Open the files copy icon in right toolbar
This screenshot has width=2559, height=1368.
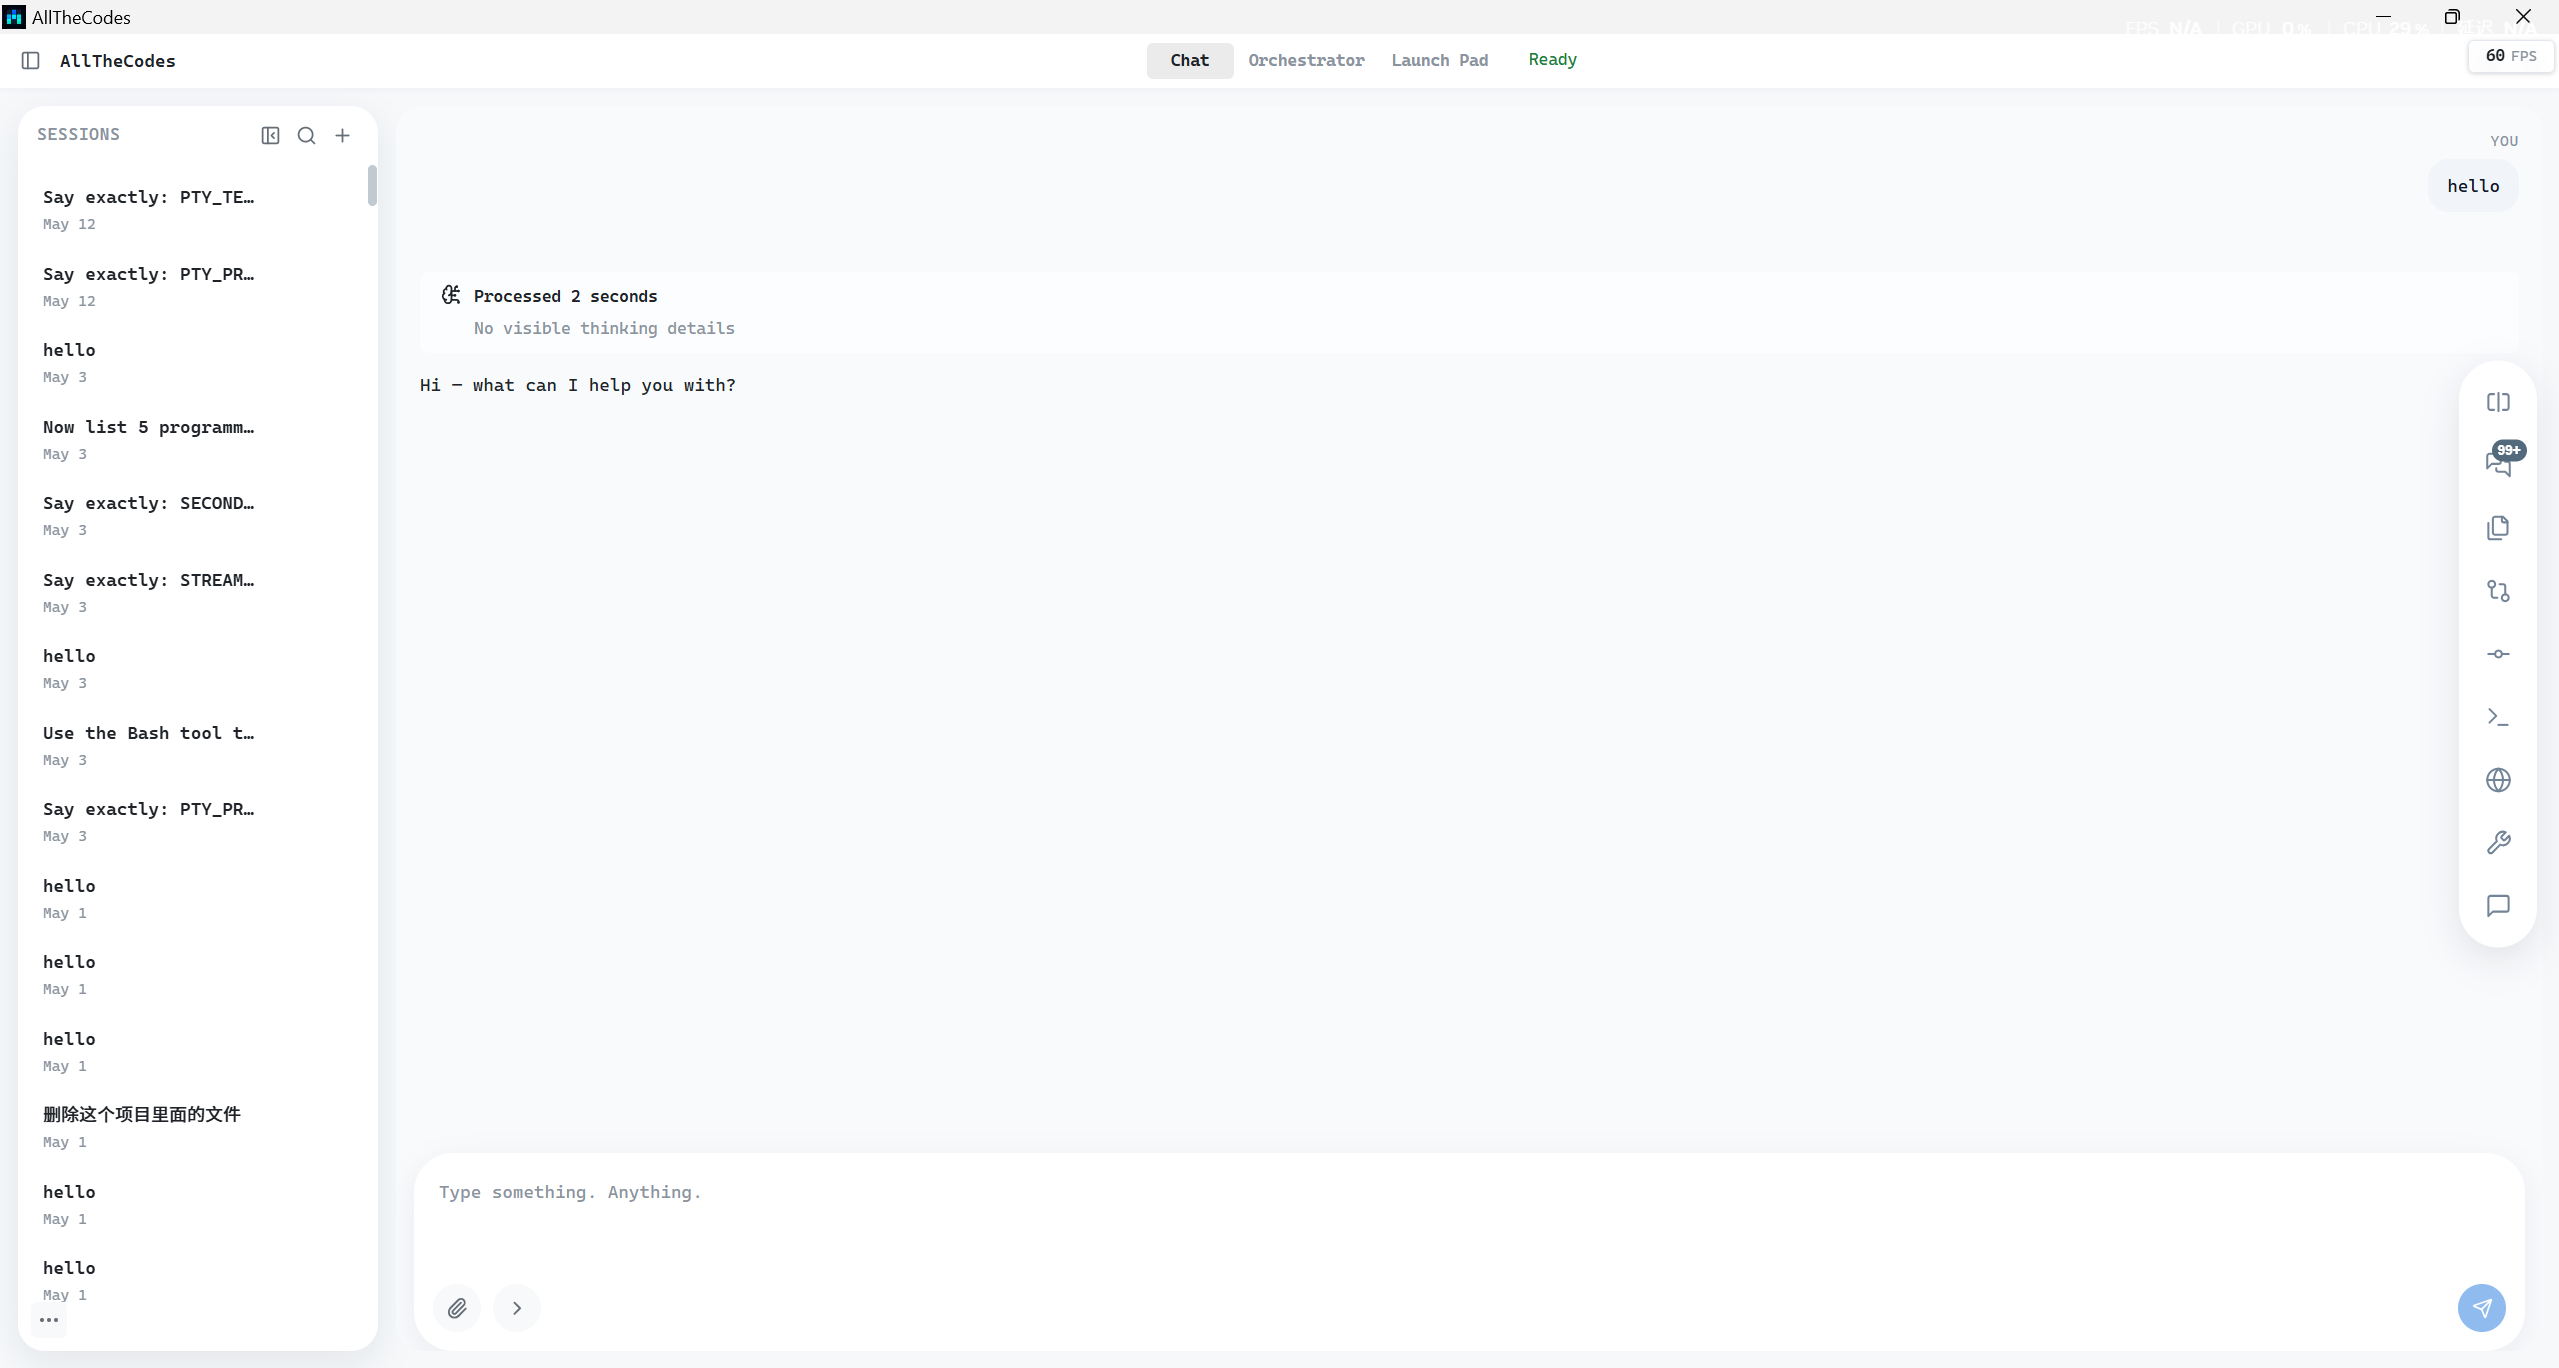tap(2498, 528)
